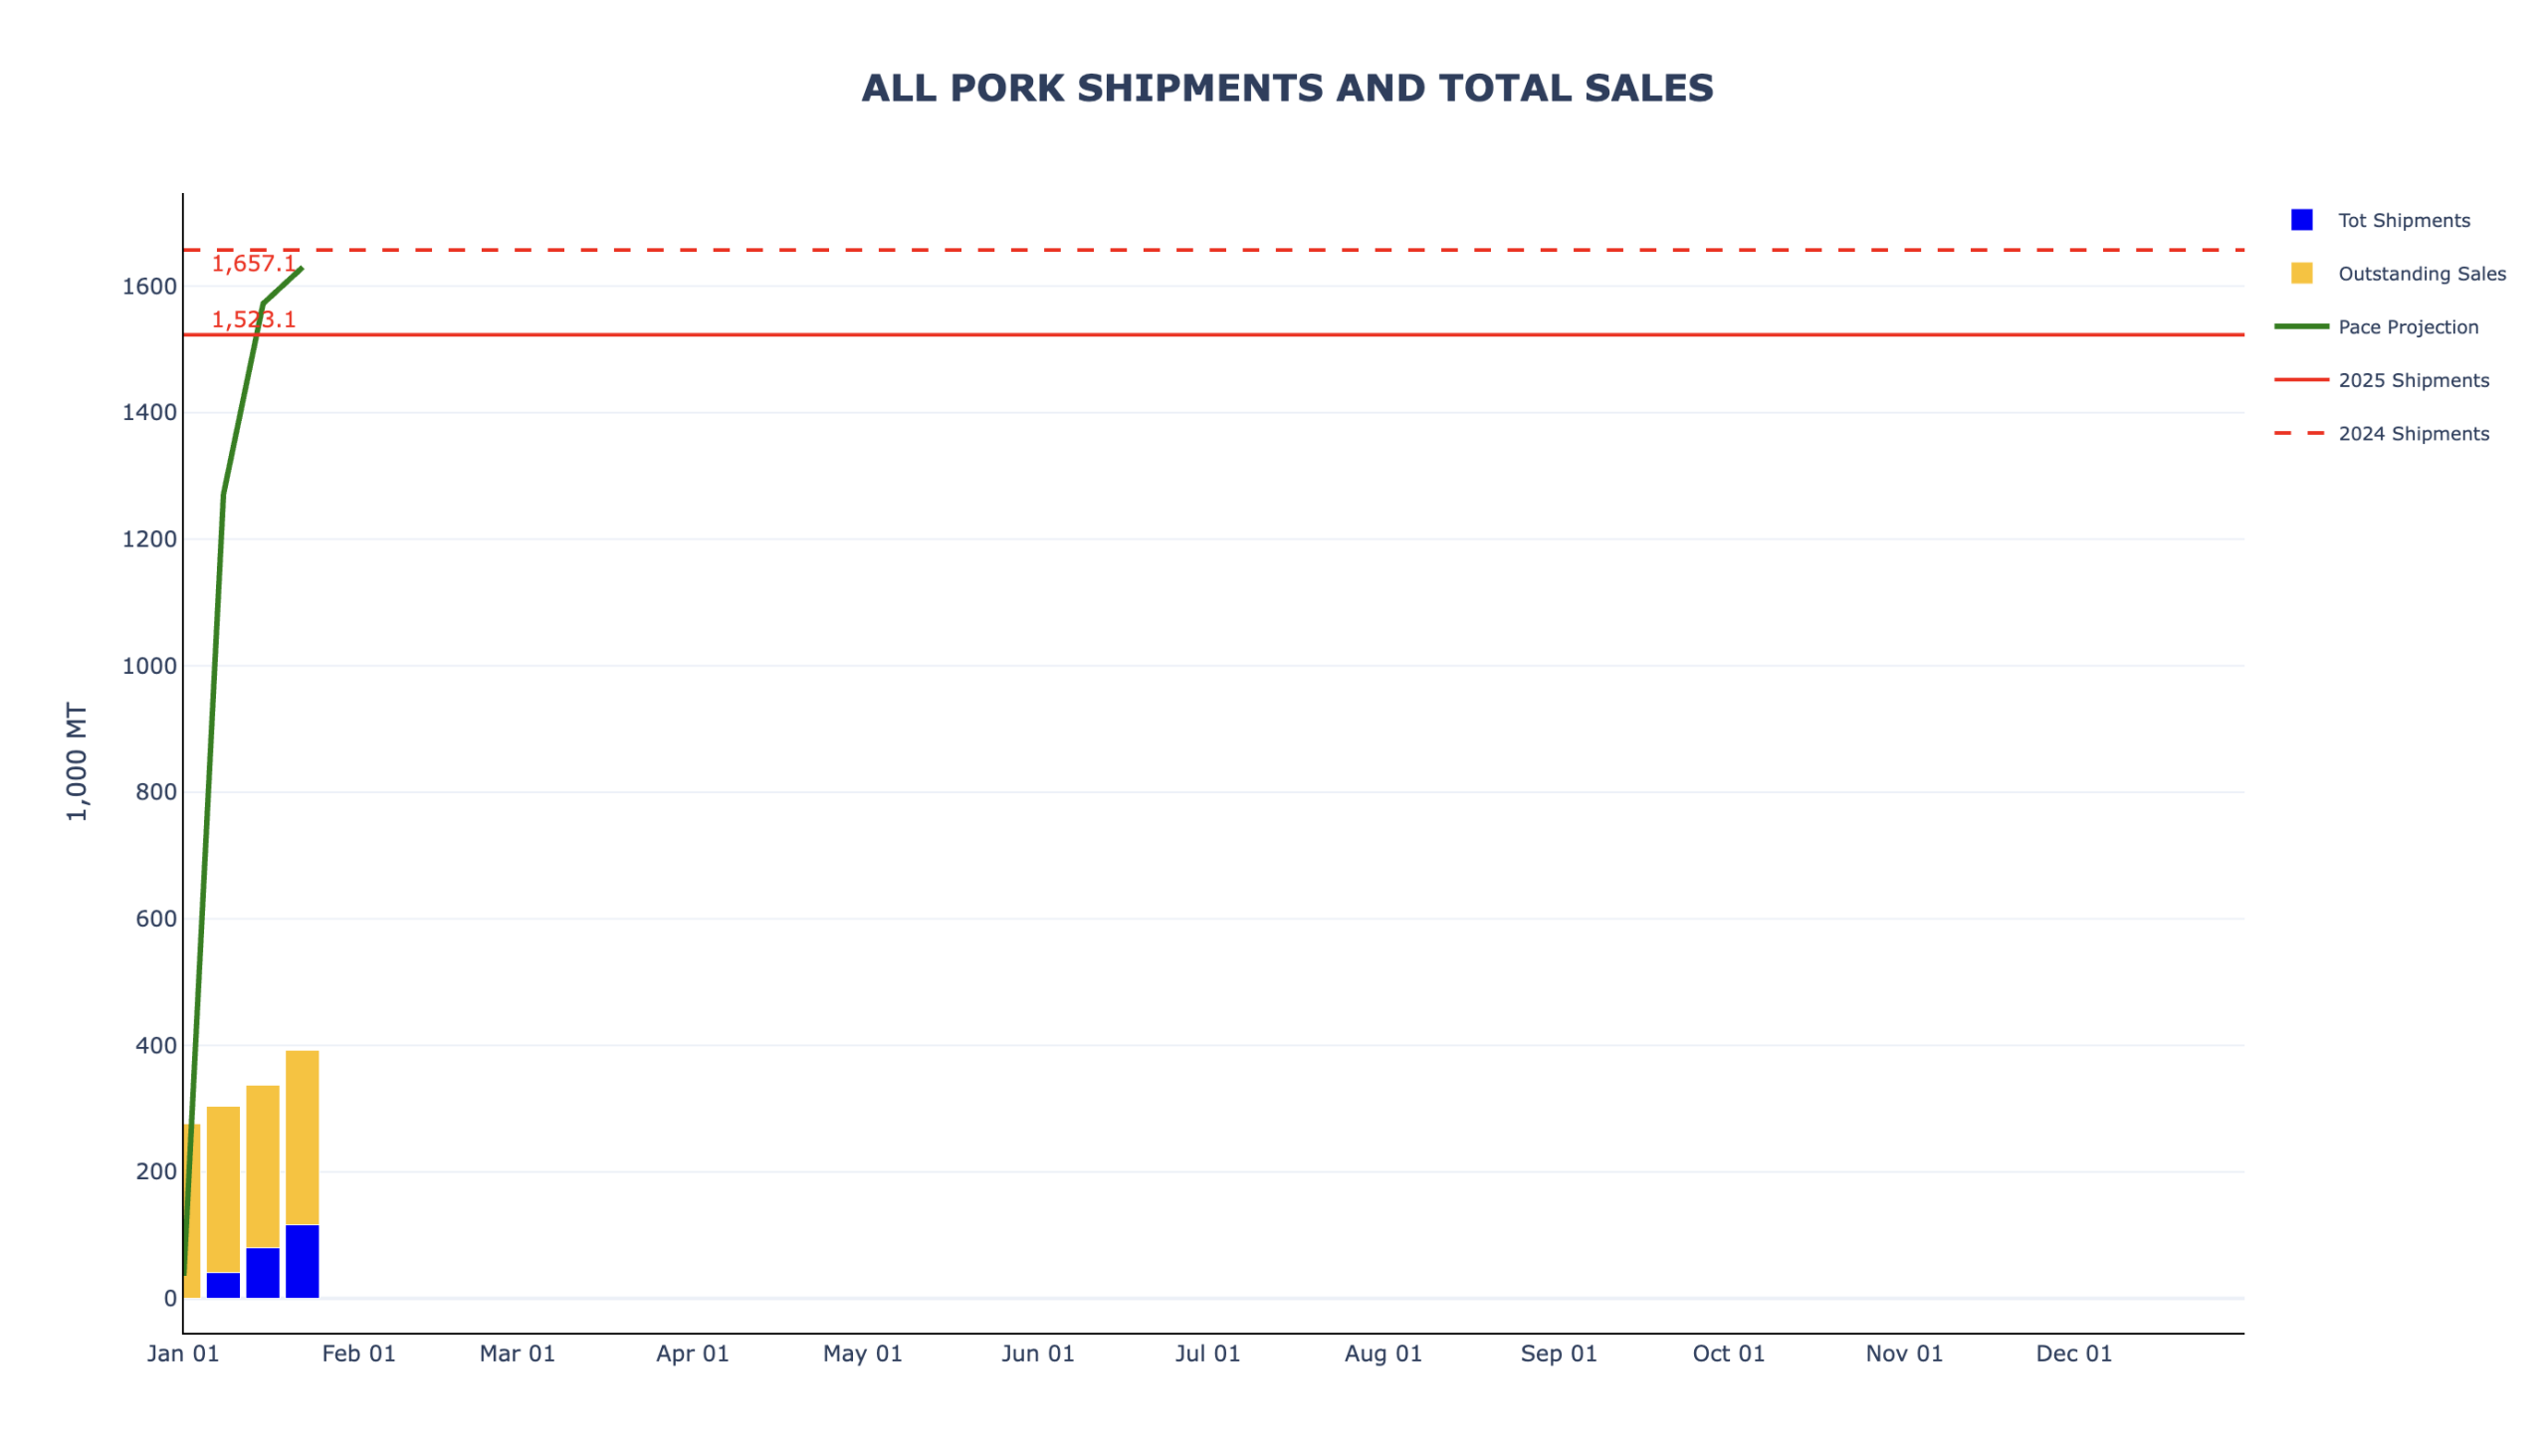This screenshot has height=1456, width=2548.
Task: Toggle the 2025 Shipments legend text
Action: point(2413,381)
